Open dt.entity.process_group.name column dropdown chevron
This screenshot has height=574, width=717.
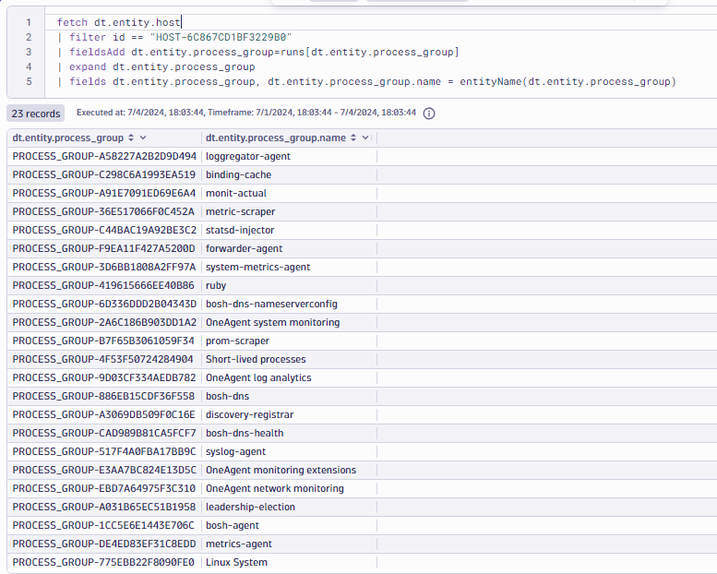(365, 138)
